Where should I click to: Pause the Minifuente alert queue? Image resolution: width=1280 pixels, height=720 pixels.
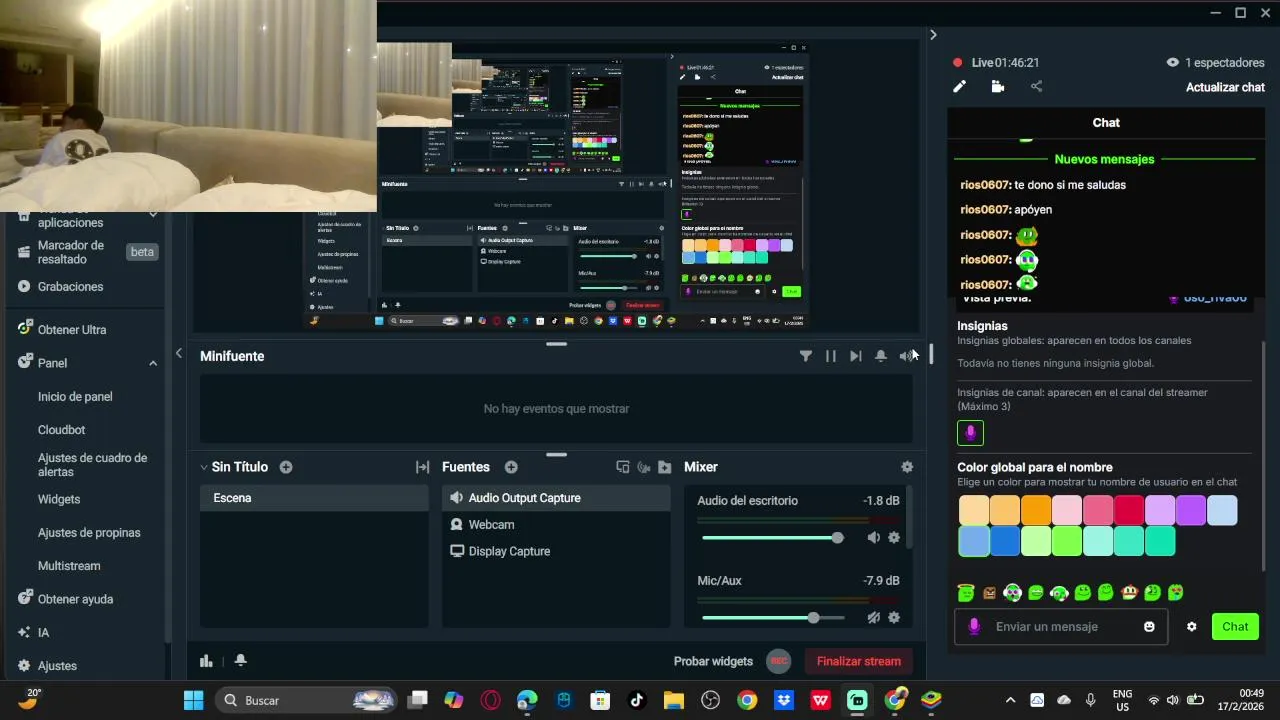point(831,356)
